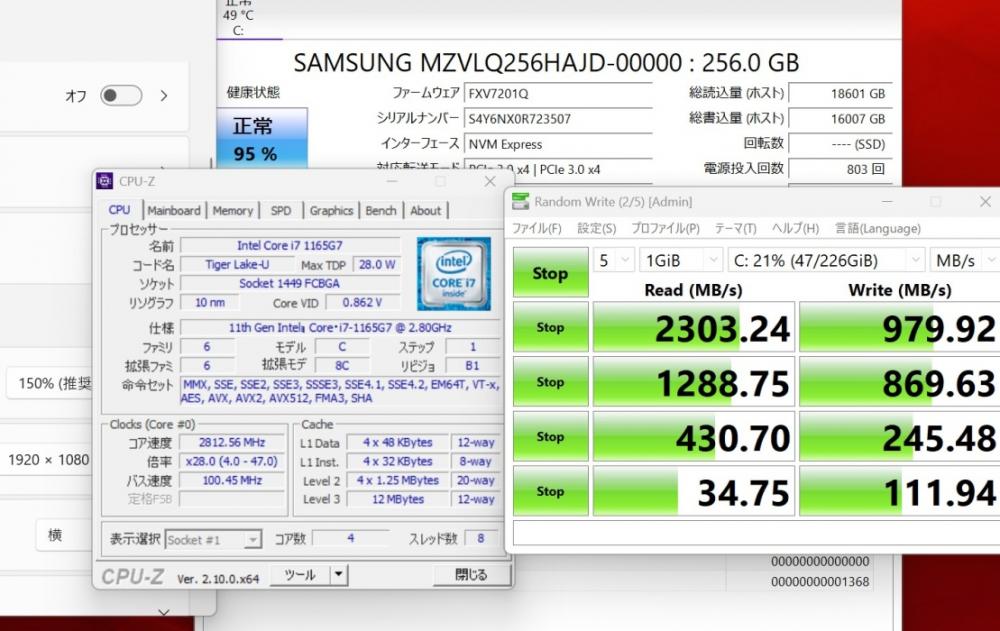Image resolution: width=1000 pixels, height=631 pixels.
Task: Open the ツール dropdown arrow in CPU-Z
Action: (x=339, y=575)
